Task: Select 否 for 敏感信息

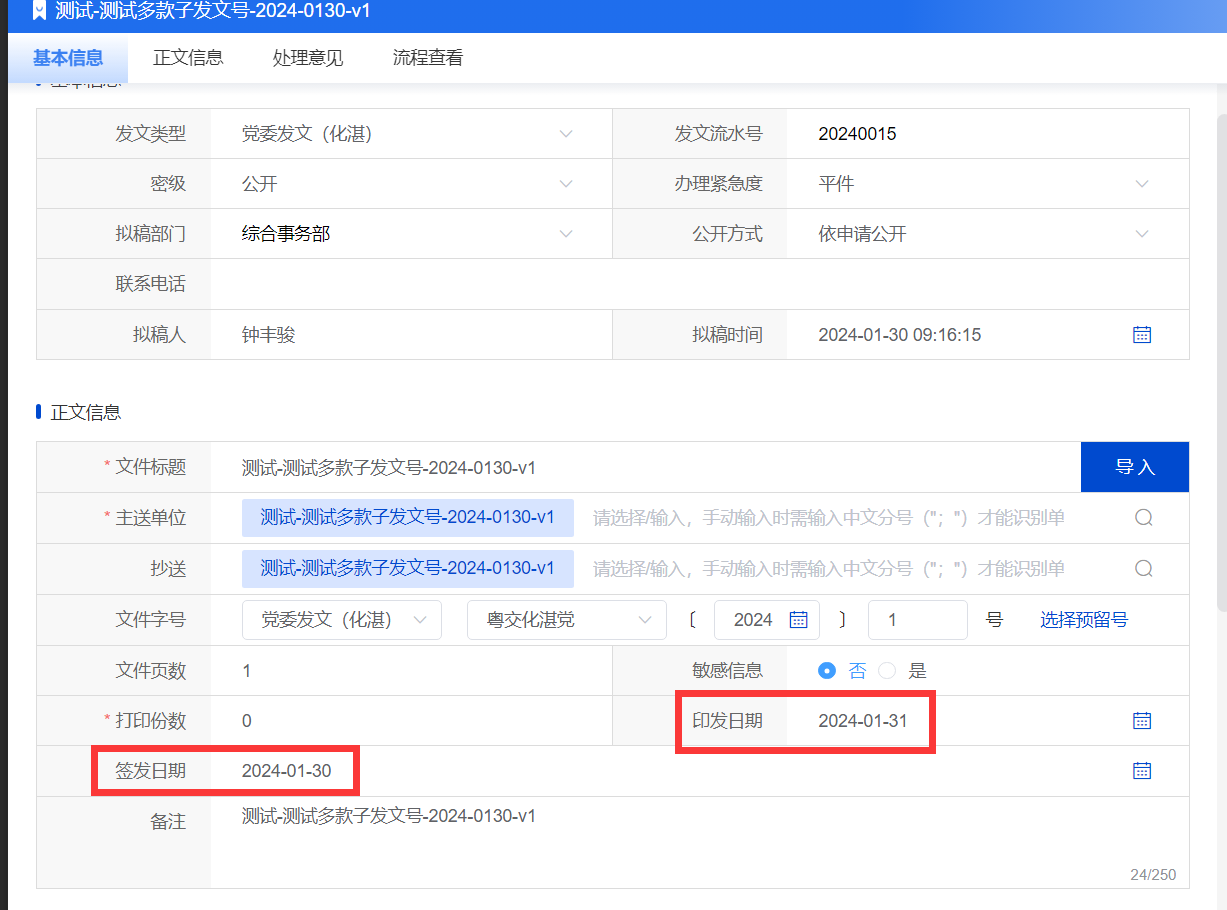Action: (x=827, y=671)
